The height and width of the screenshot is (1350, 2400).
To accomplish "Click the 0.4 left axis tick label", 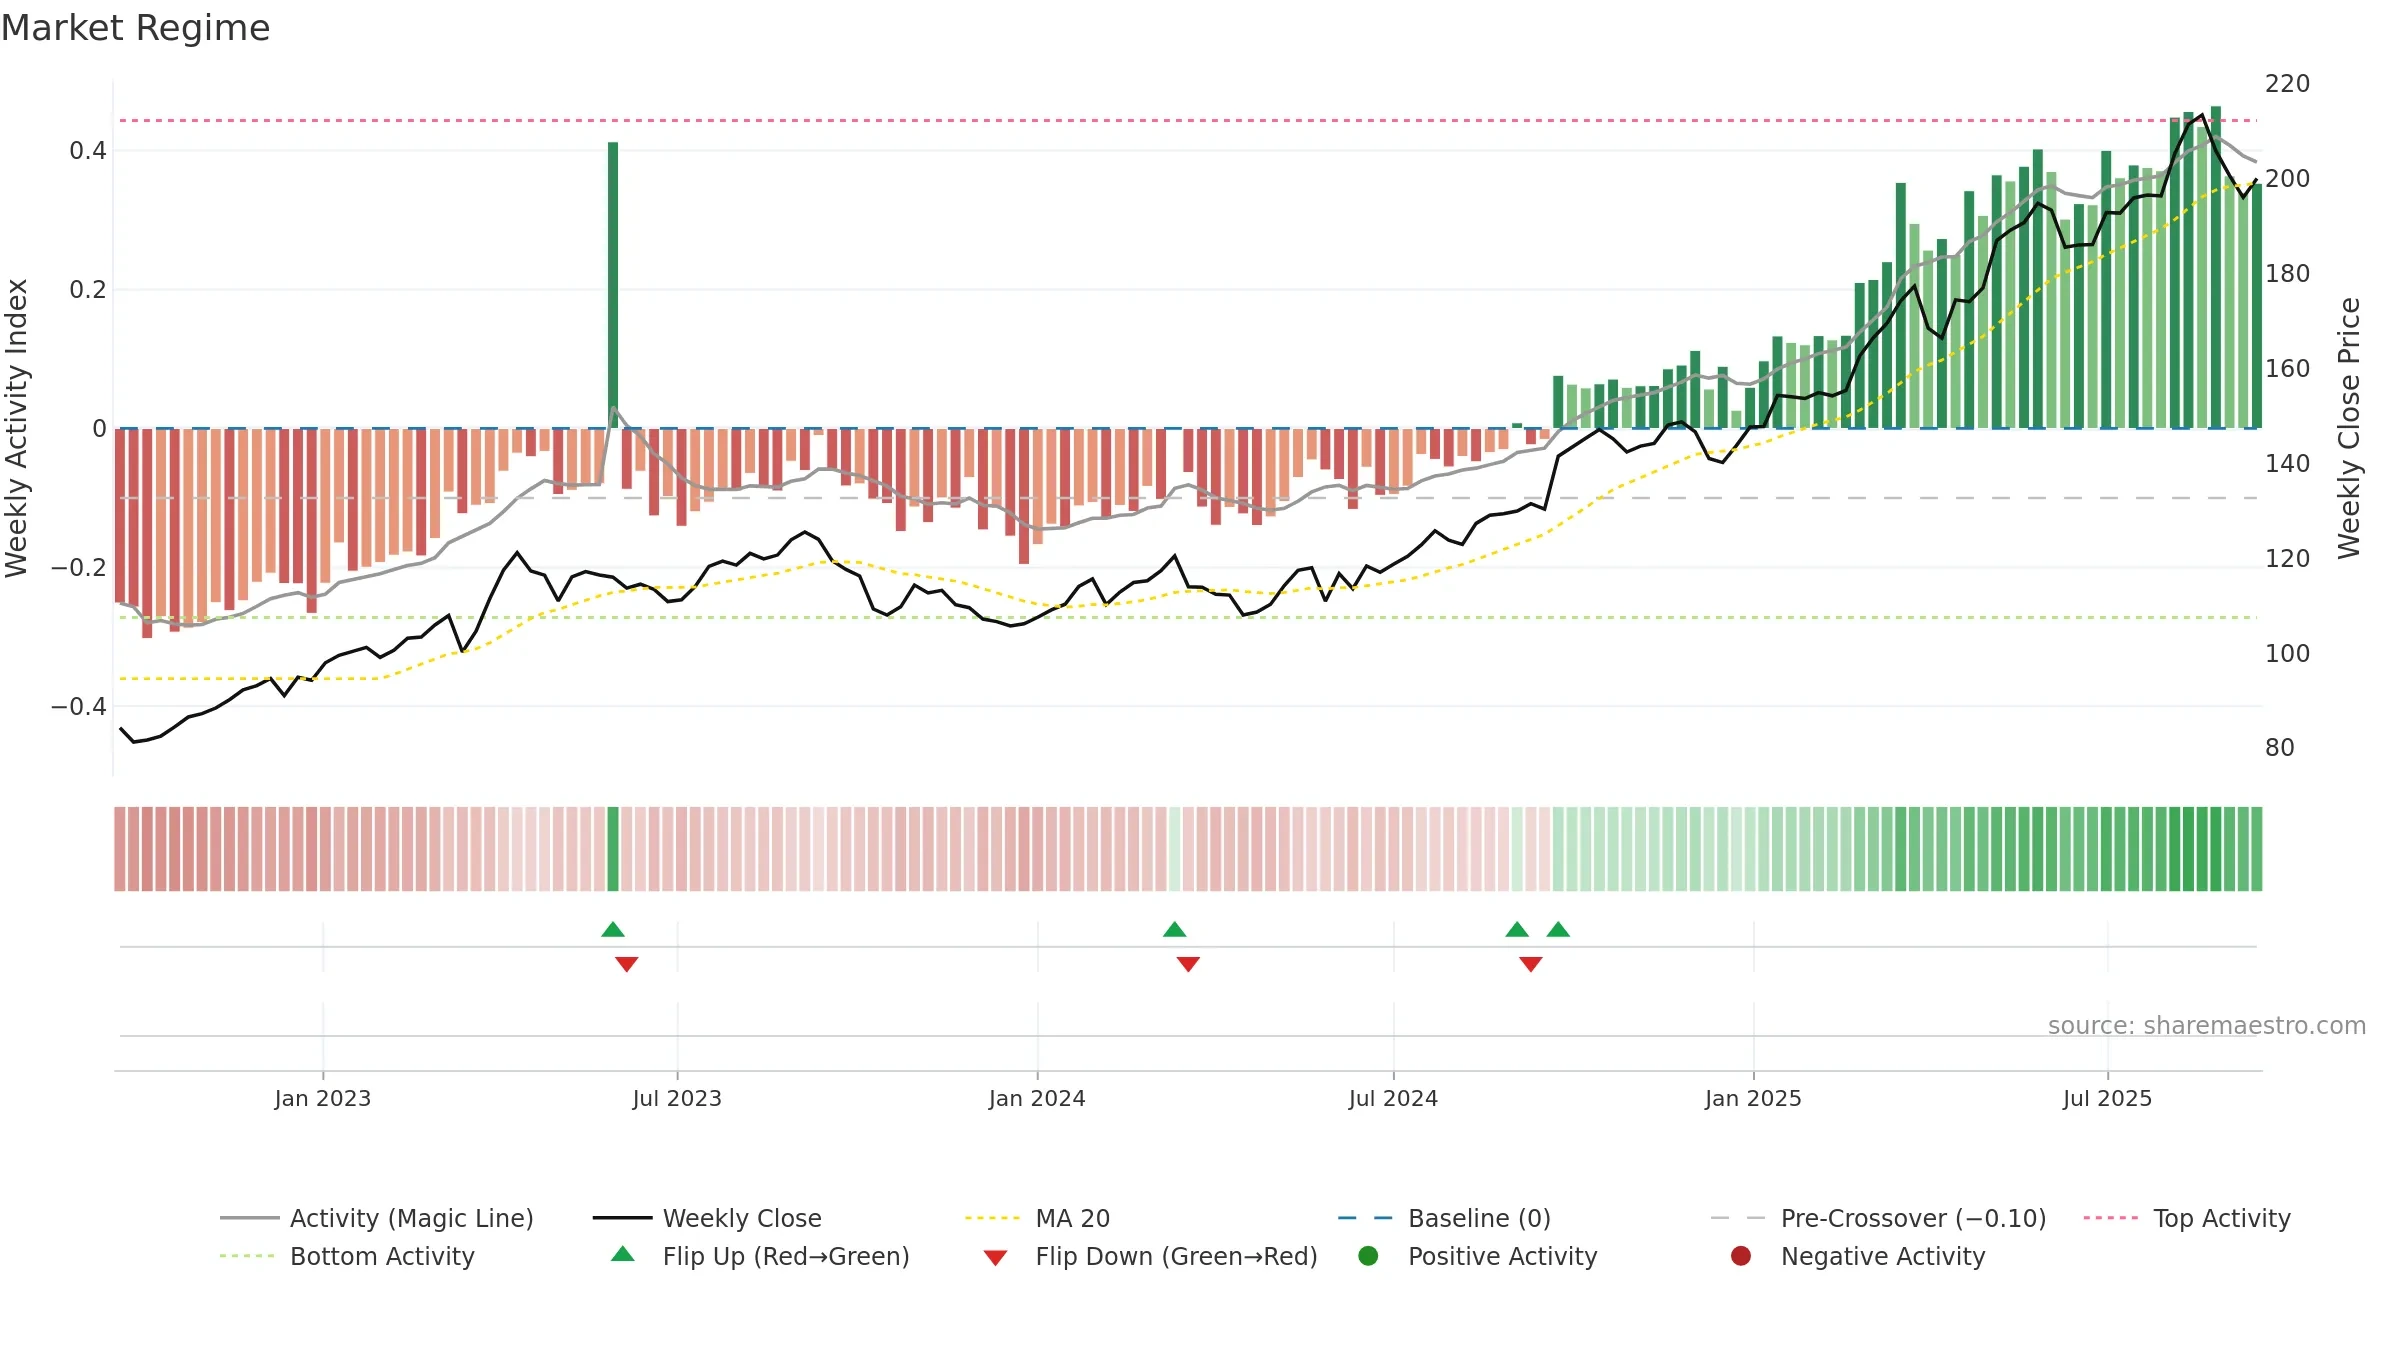I will pos(88,151).
